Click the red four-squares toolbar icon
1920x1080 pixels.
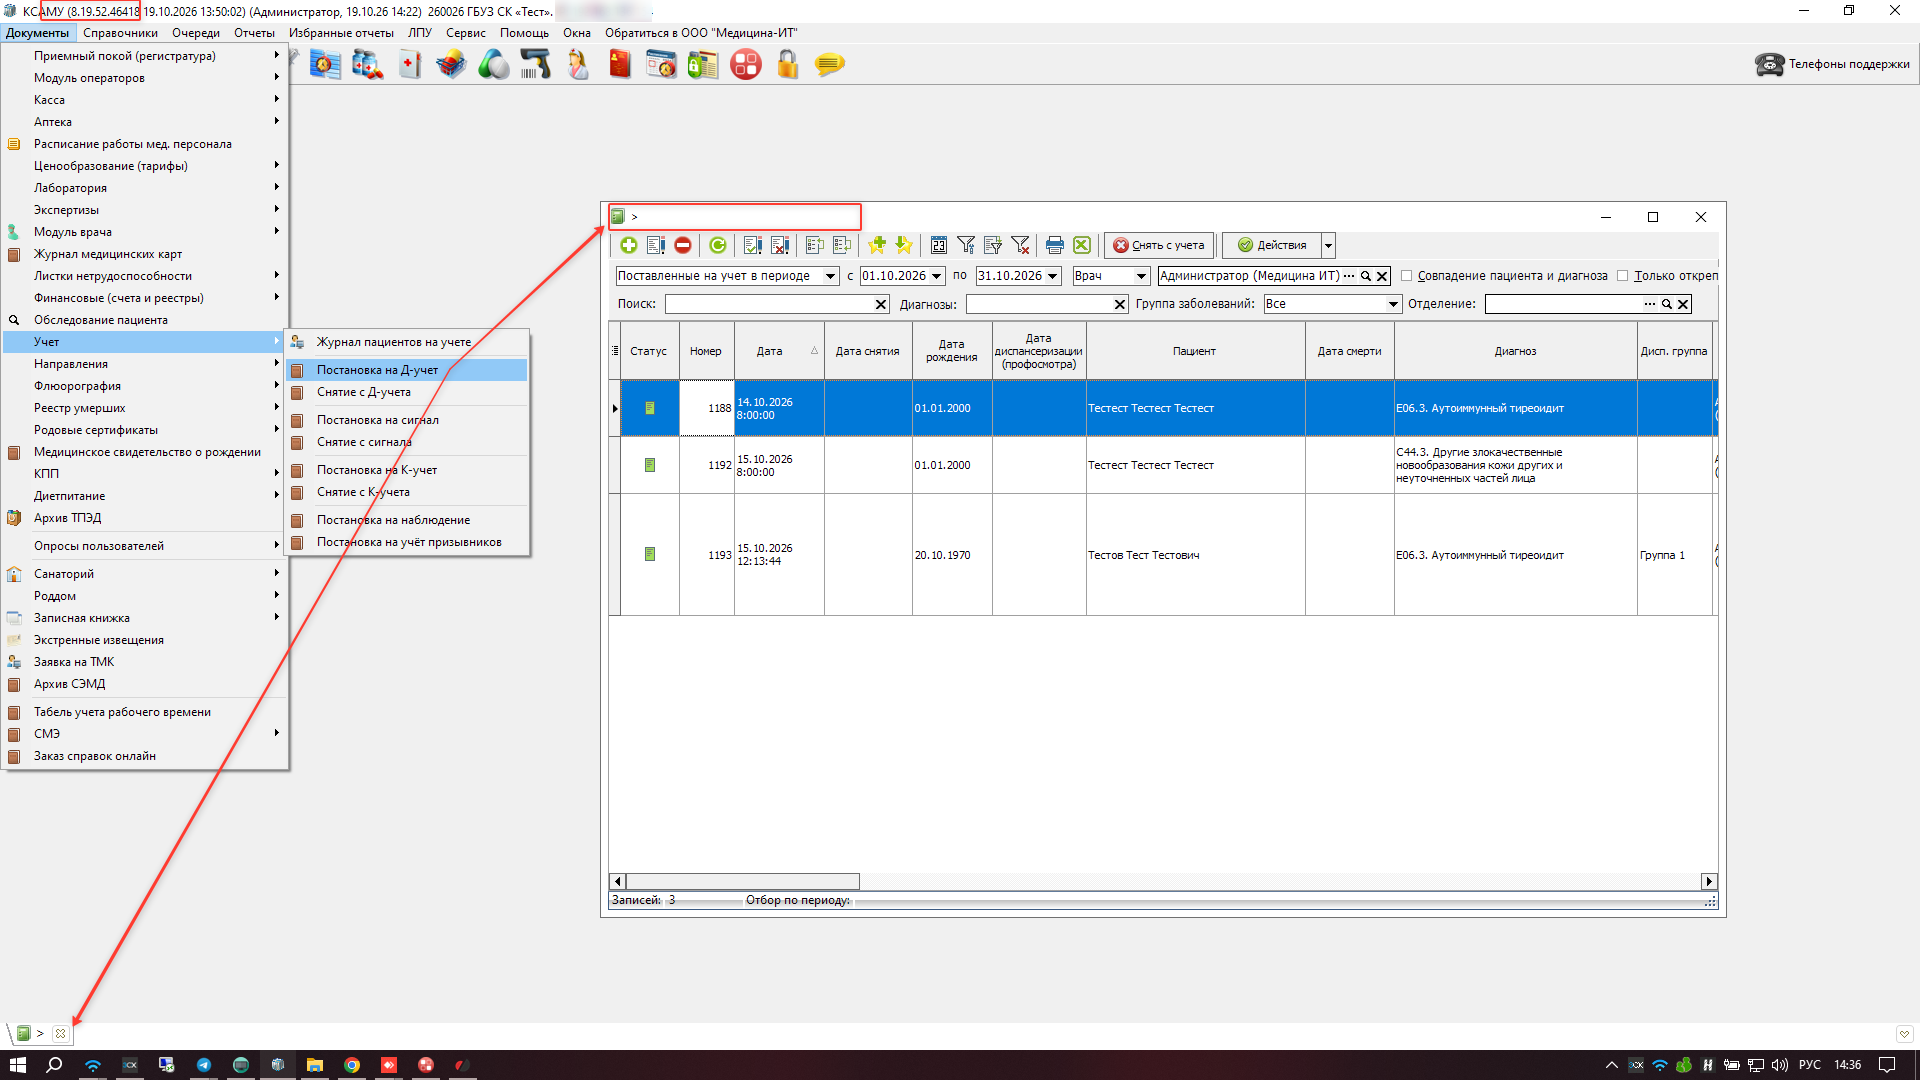click(745, 65)
